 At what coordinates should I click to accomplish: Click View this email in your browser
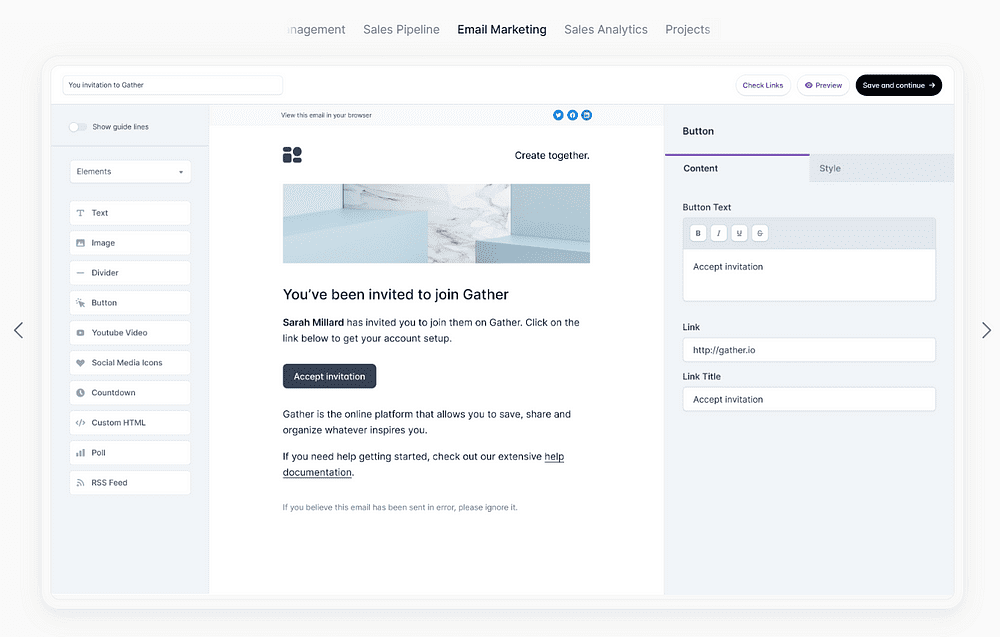pos(326,115)
